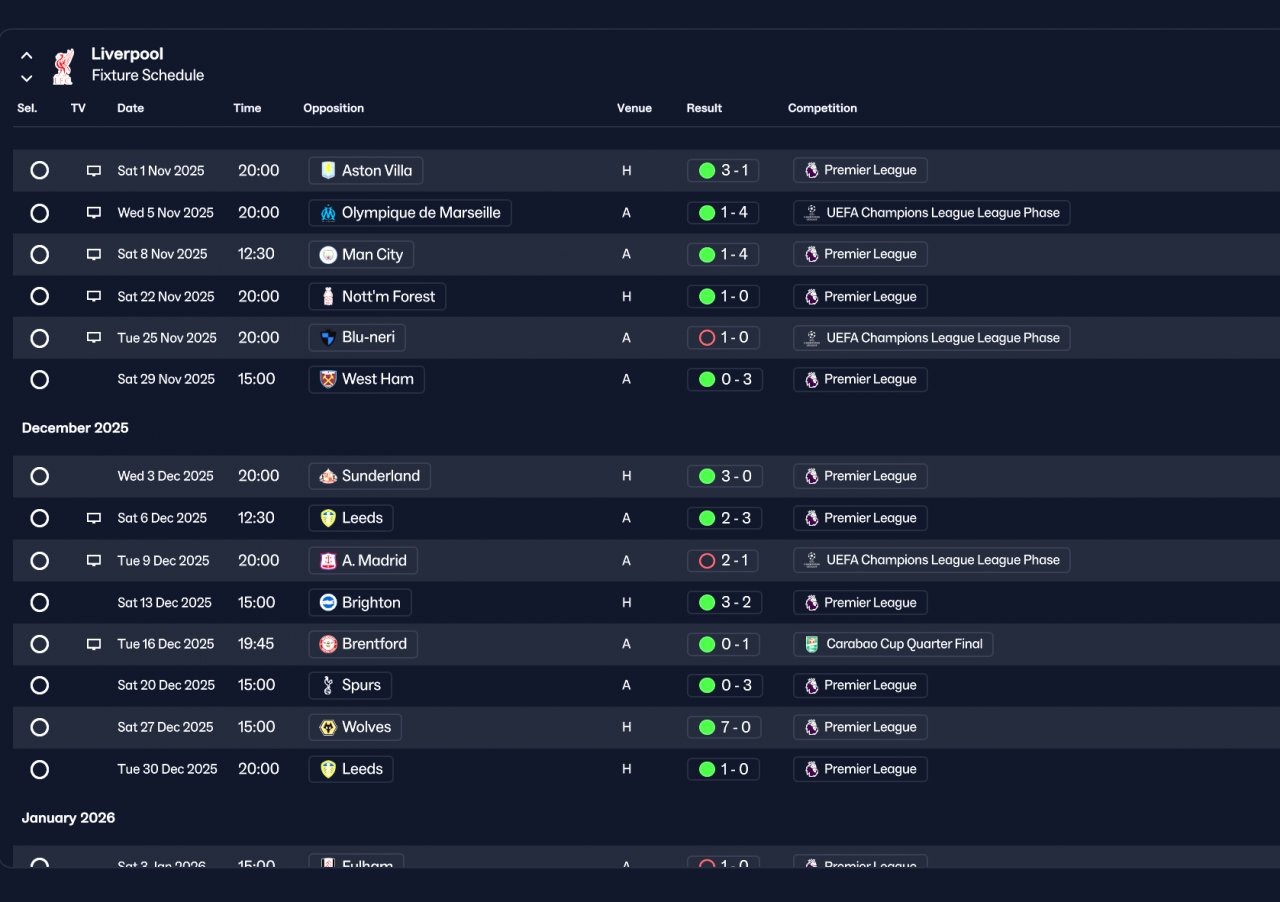Open the 0 - 1 Brentford result

click(723, 644)
